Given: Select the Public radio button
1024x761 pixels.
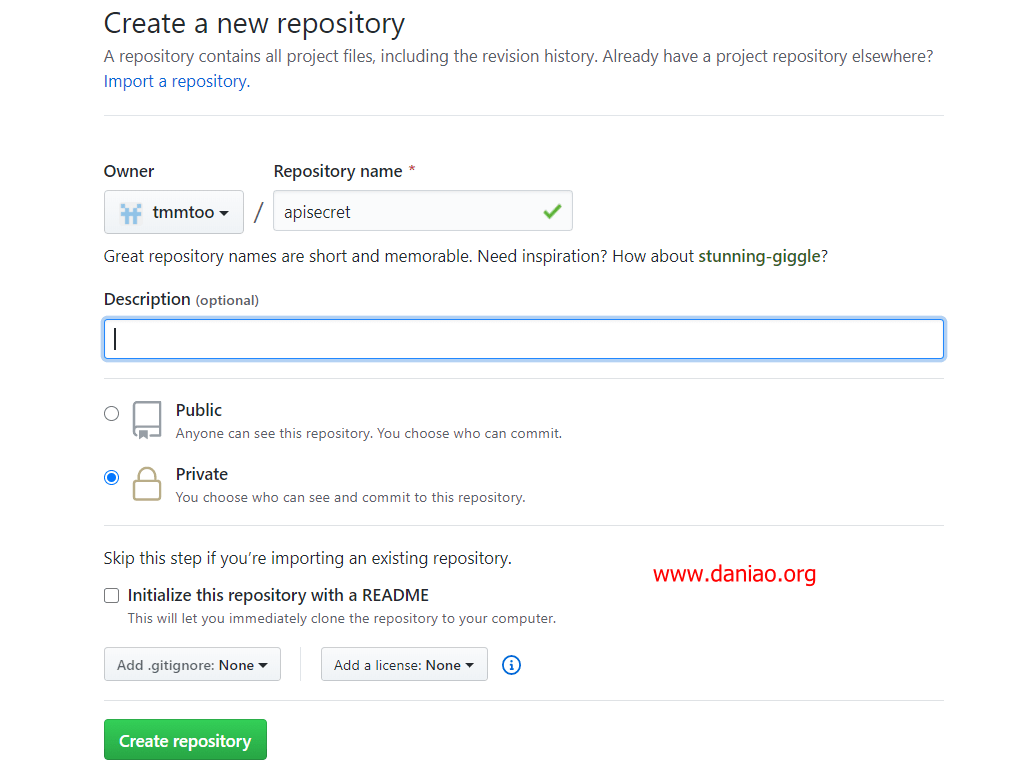Looking at the screenshot, I should pyautogui.click(x=111, y=413).
